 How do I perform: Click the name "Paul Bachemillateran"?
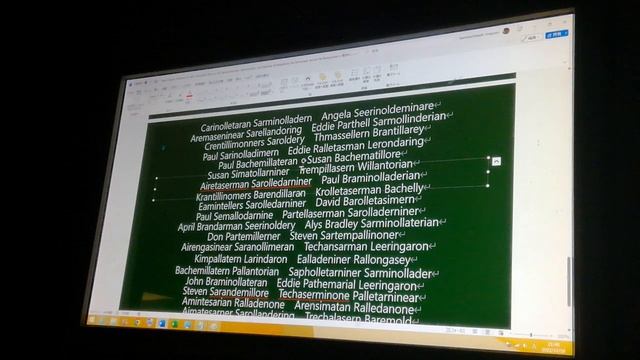pos(258,164)
